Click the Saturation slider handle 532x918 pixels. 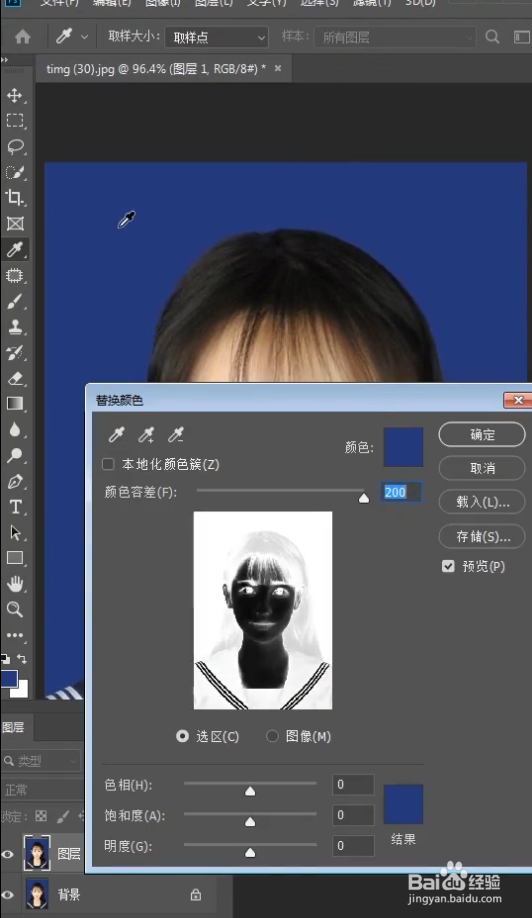250,822
